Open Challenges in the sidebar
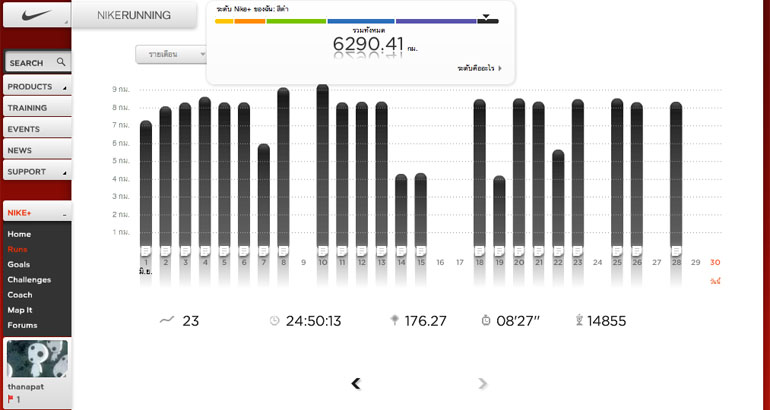770x410 pixels. point(28,279)
